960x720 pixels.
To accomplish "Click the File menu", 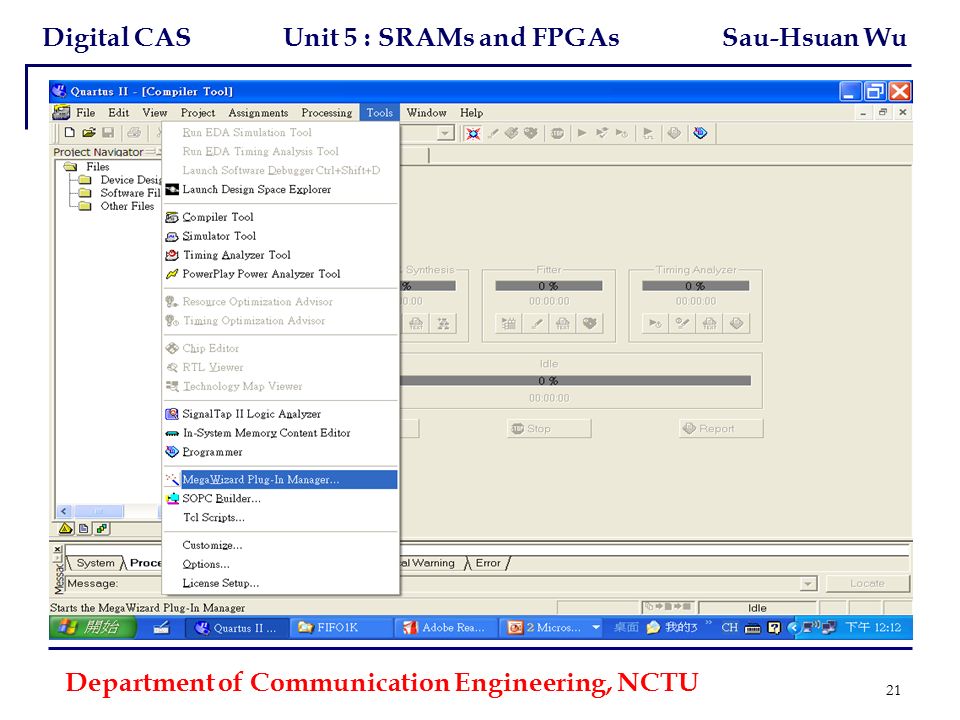I will tap(85, 113).
